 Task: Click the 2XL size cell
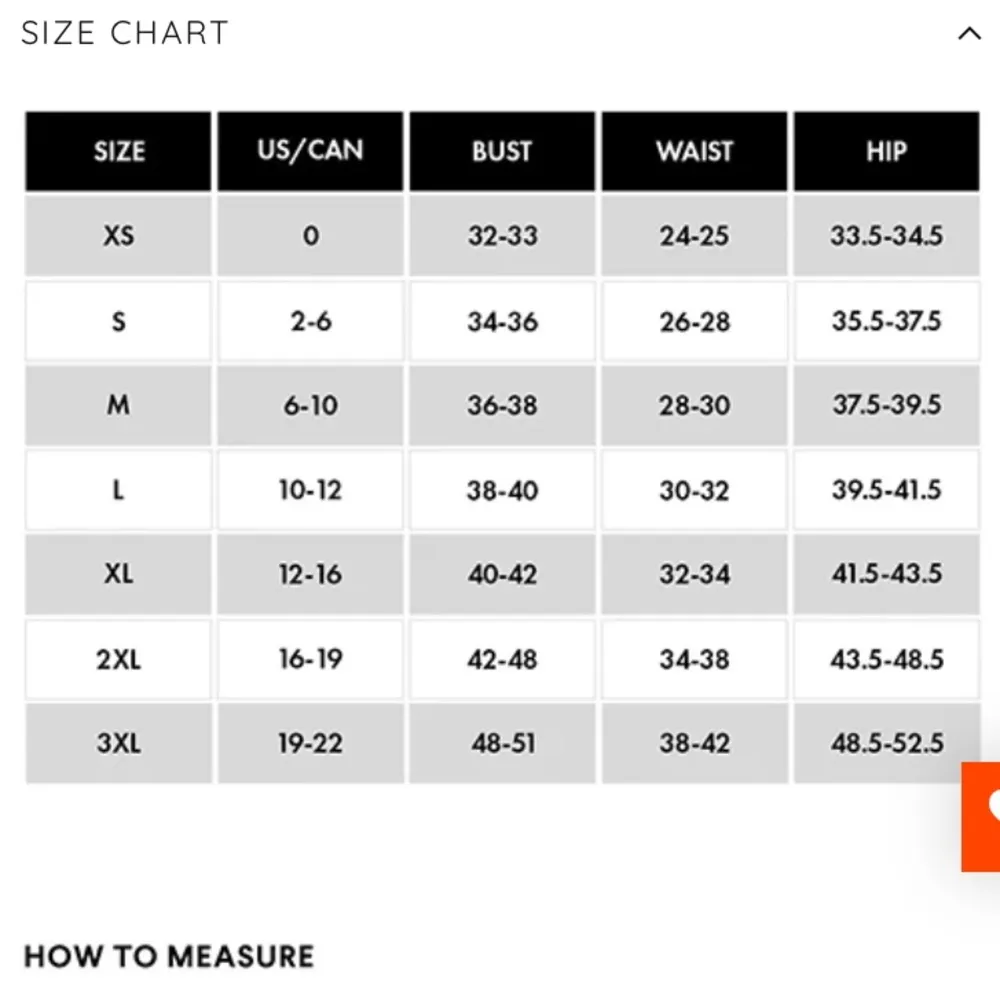(119, 659)
